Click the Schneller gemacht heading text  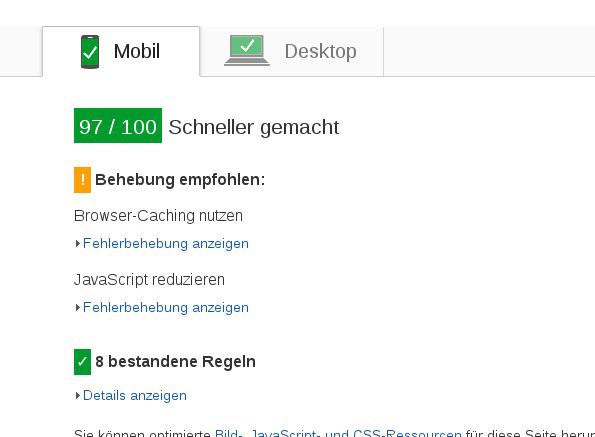pos(254,127)
